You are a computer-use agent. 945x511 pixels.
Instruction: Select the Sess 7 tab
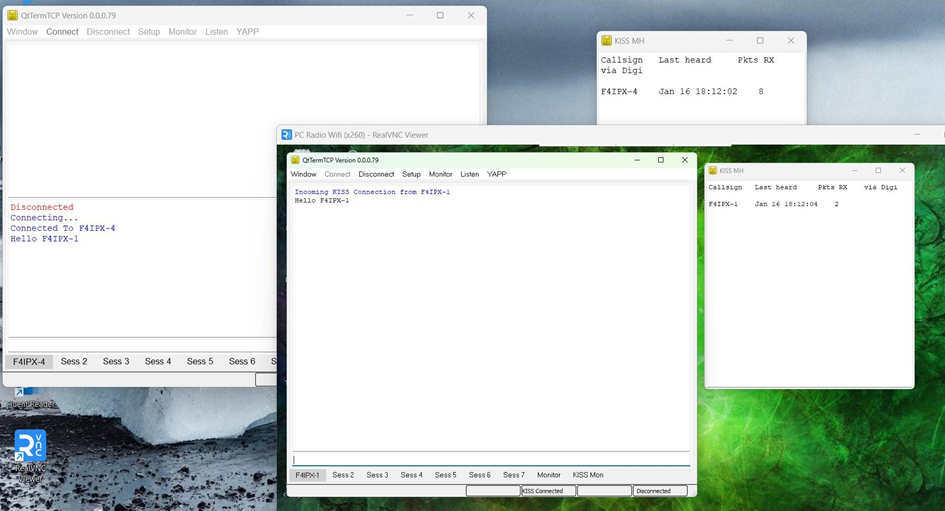click(x=513, y=475)
